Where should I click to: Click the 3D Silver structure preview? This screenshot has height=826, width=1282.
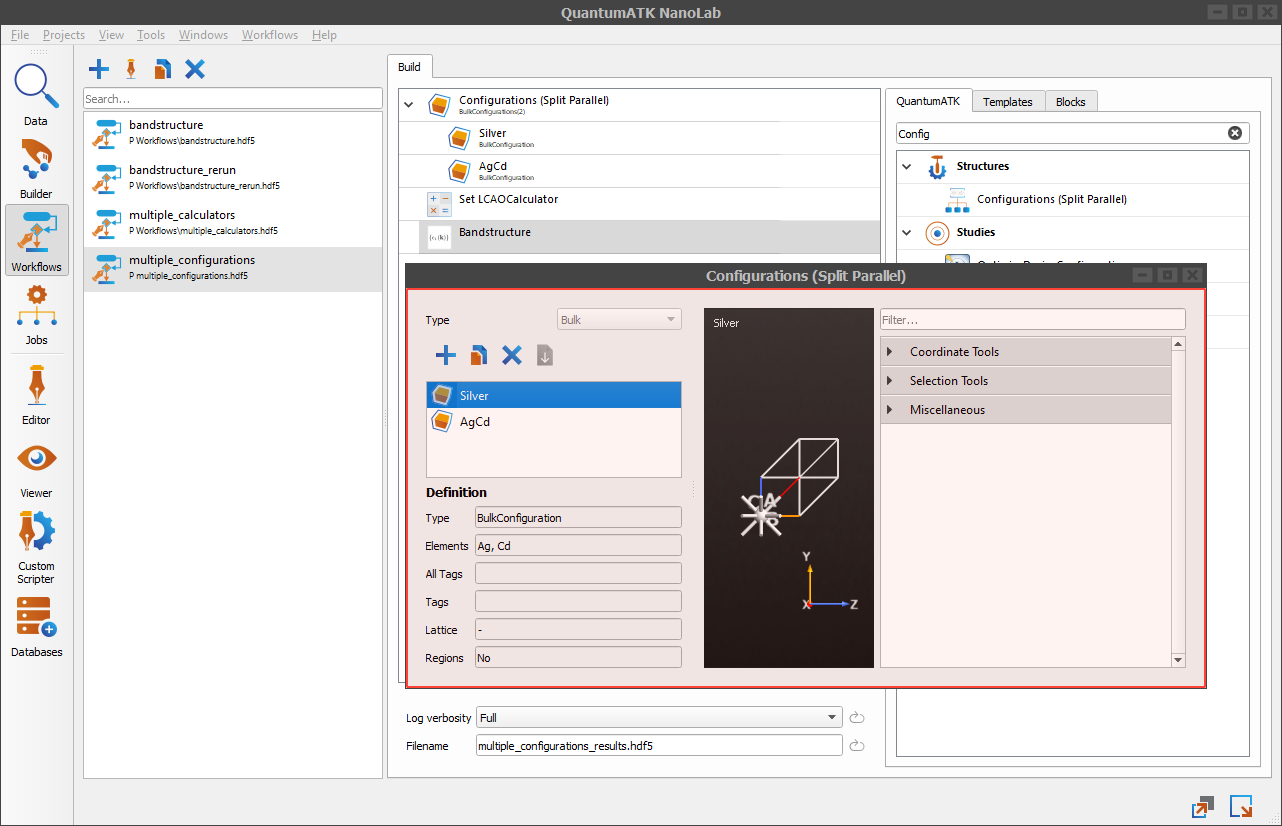pos(789,488)
